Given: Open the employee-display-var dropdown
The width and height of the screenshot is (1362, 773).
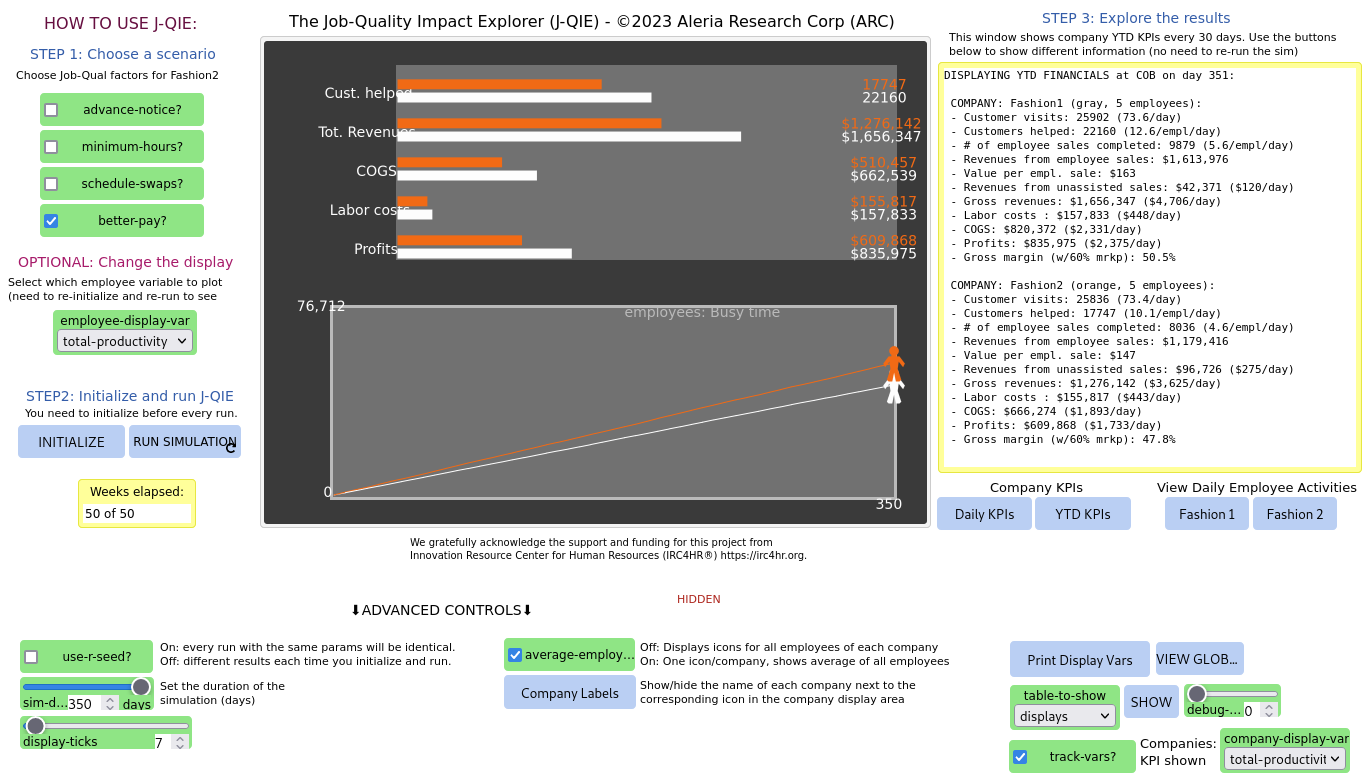Looking at the screenshot, I should click(125, 341).
